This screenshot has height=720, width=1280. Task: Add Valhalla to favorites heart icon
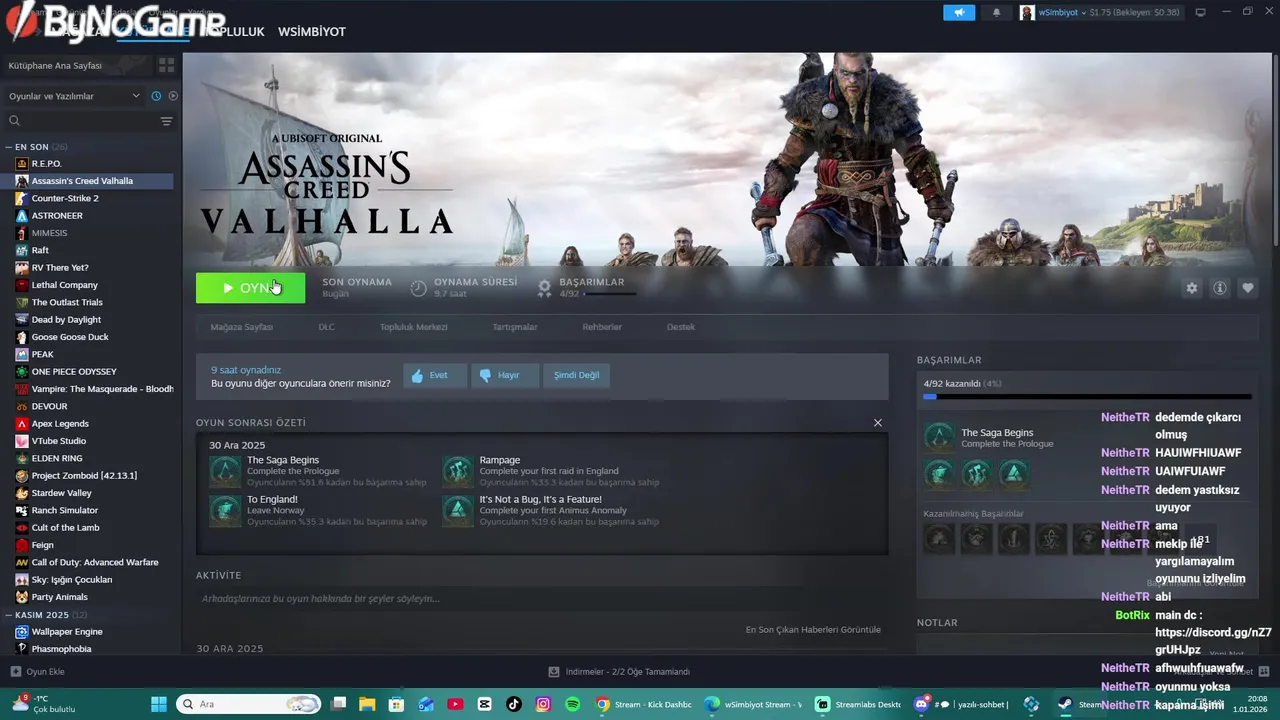(x=1248, y=288)
